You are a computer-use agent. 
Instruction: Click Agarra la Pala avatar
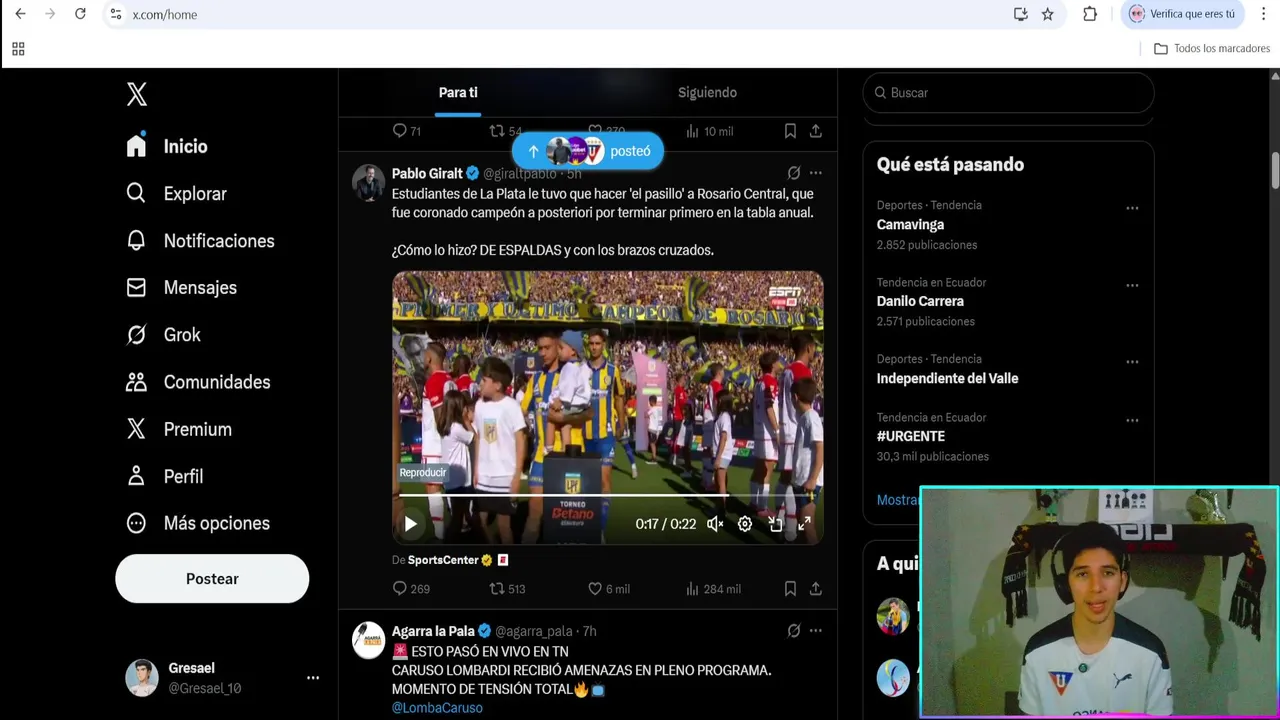coord(368,640)
